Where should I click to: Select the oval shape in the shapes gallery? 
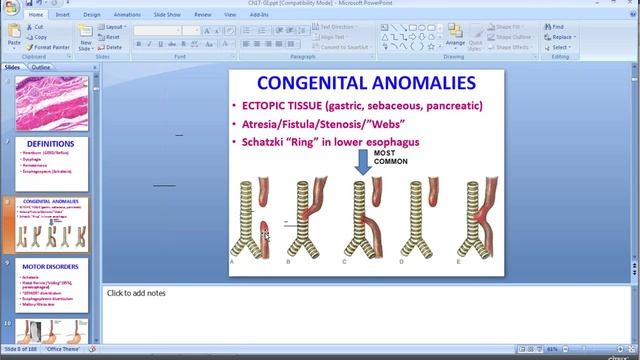tap(422, 28)
